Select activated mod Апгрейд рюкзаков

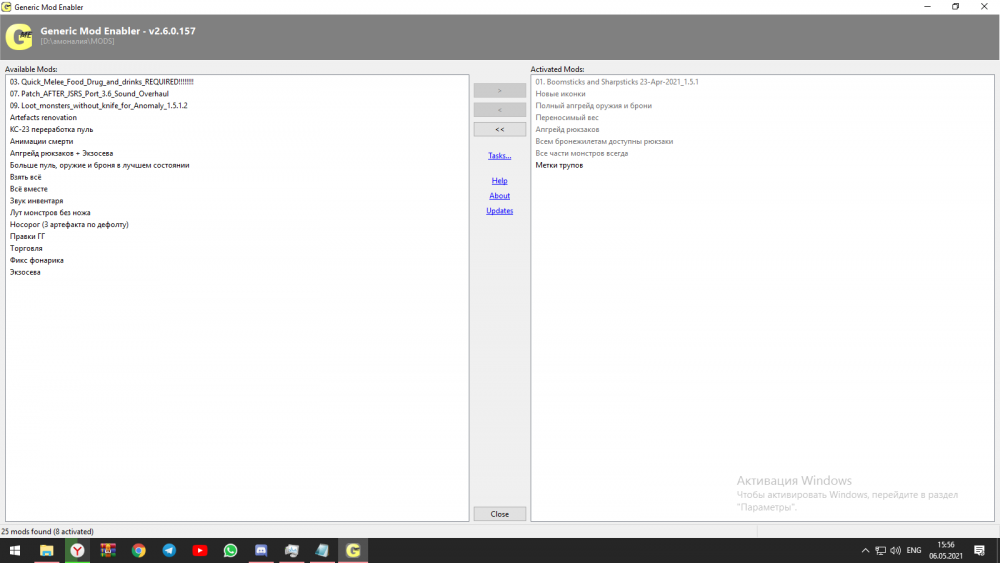pyautogui.click(x=567, y=129)
